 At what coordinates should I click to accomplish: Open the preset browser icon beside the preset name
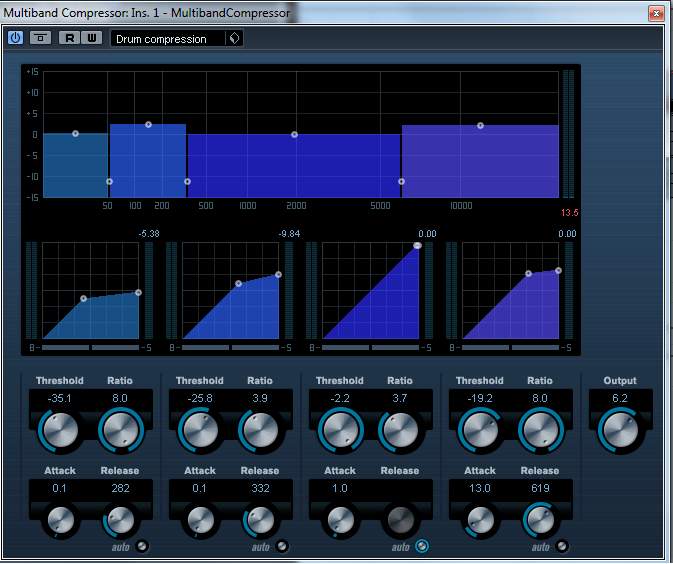[x=234, y=38]
